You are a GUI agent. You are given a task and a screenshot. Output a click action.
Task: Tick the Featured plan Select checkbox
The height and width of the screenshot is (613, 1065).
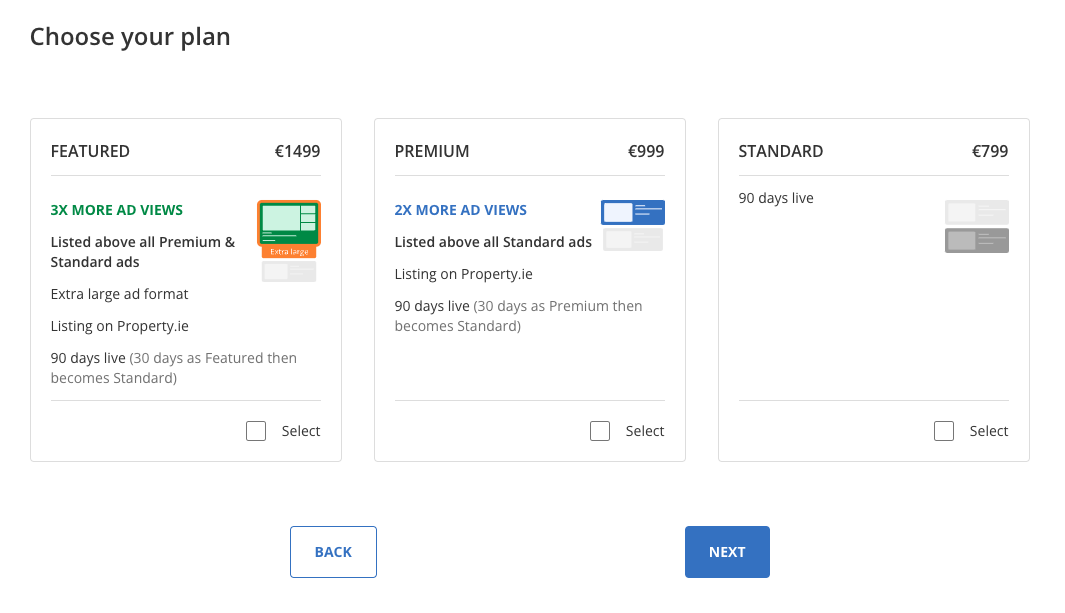pyautogui.click(x=256, y=431)
